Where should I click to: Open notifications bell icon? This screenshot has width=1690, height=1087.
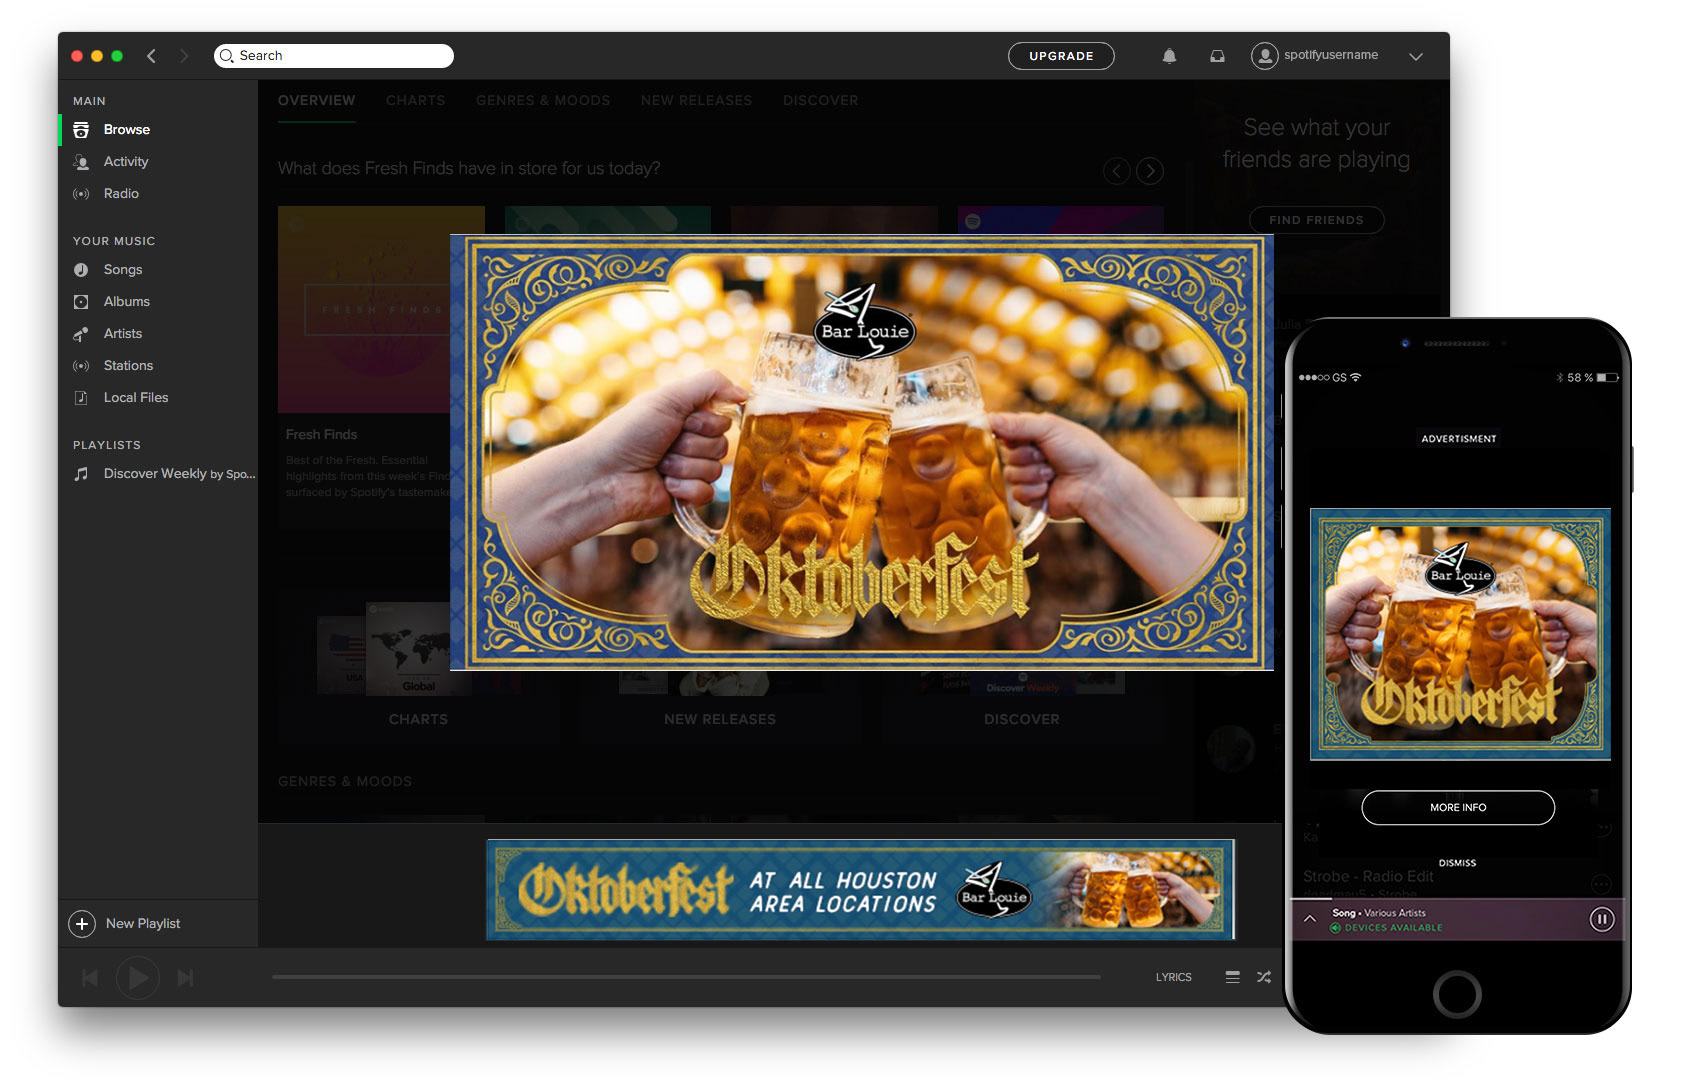pyautogui.click(x=1169, y=56)
